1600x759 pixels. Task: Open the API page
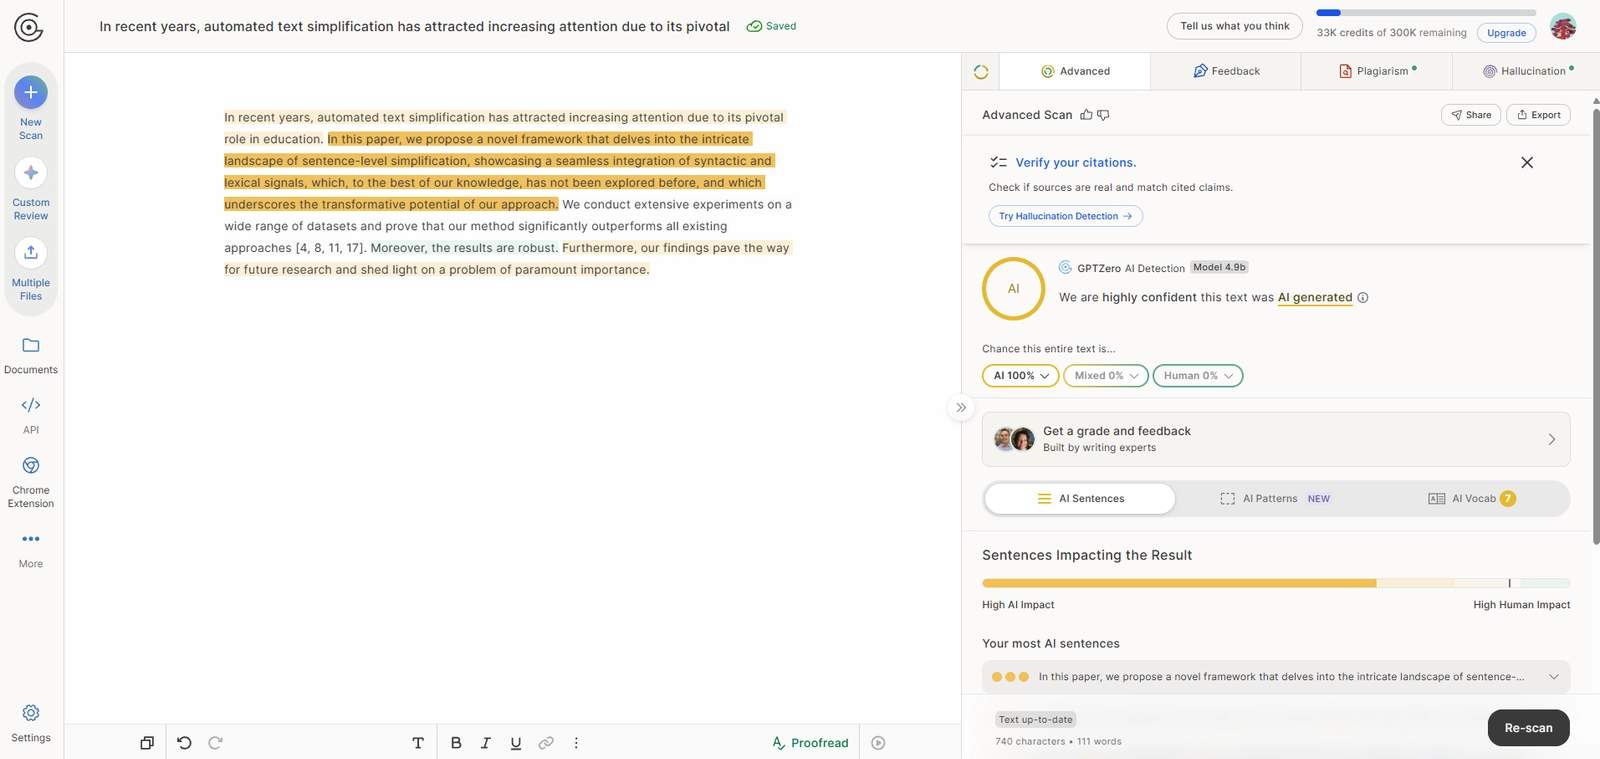point(31,415)
